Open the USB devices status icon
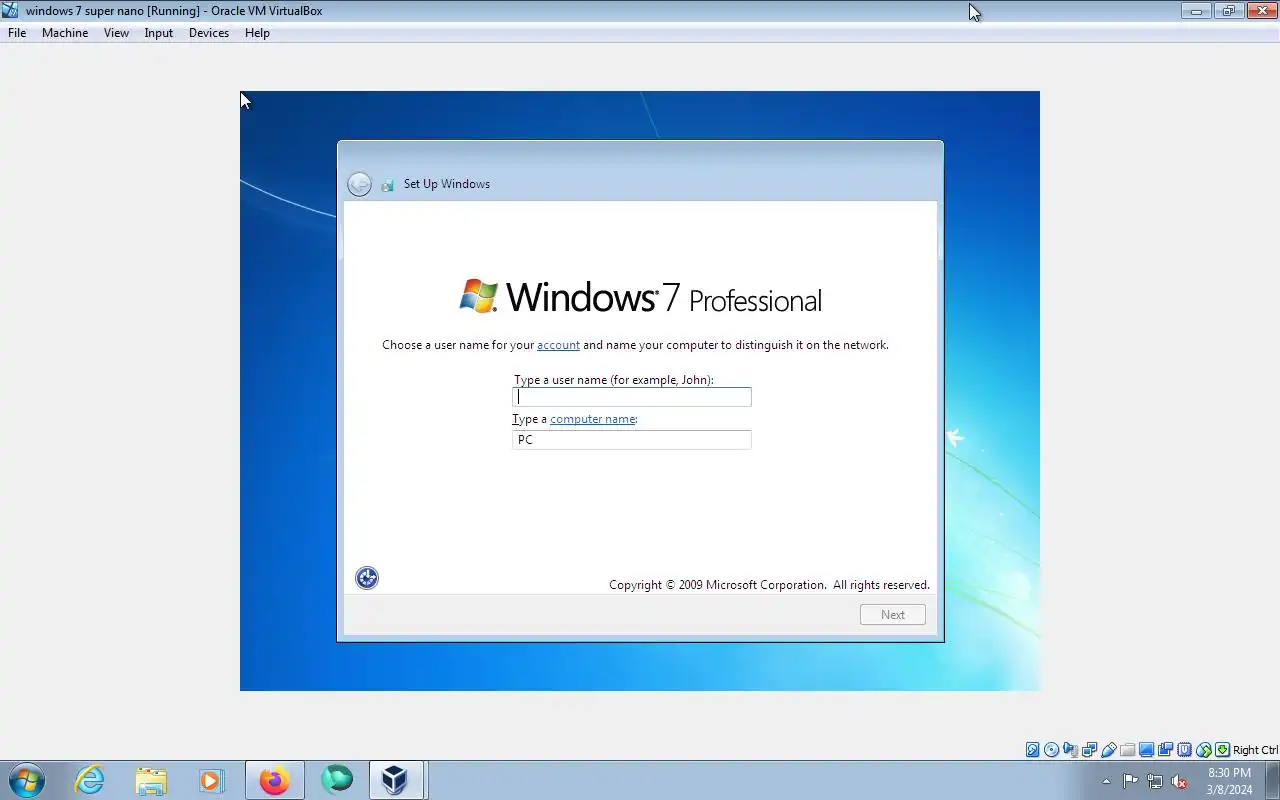The width and height of the screenshot is (1280, 800). click(x=1108, y=750)
